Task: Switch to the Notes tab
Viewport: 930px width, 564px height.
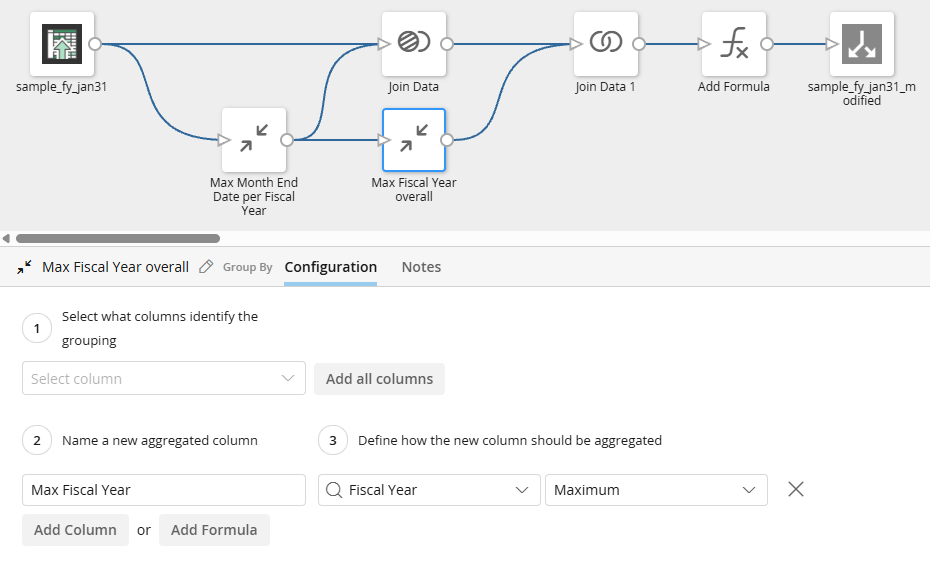Action: 421,267
